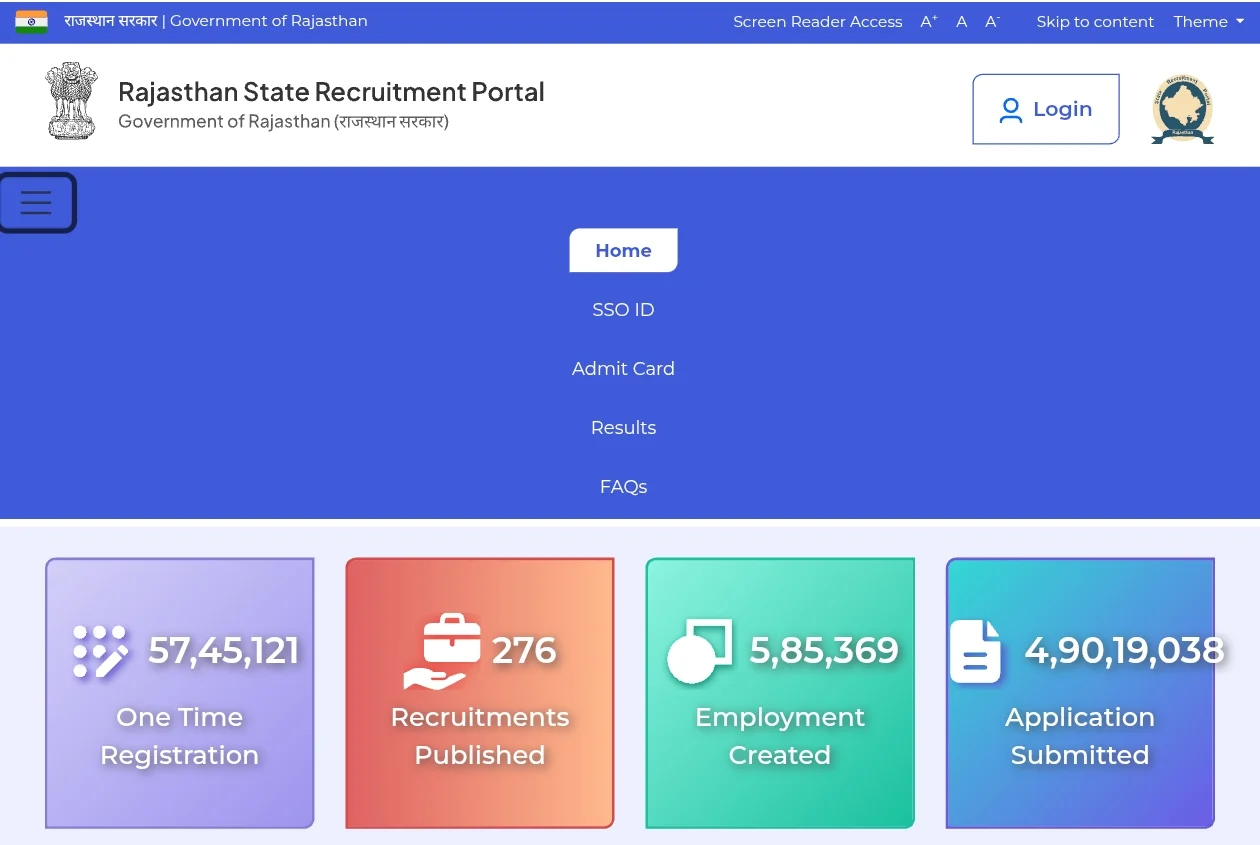Click the One Time Registration pencil icon
The height and width of the screenshot is (845, 1260).
(x=101, y=651)
